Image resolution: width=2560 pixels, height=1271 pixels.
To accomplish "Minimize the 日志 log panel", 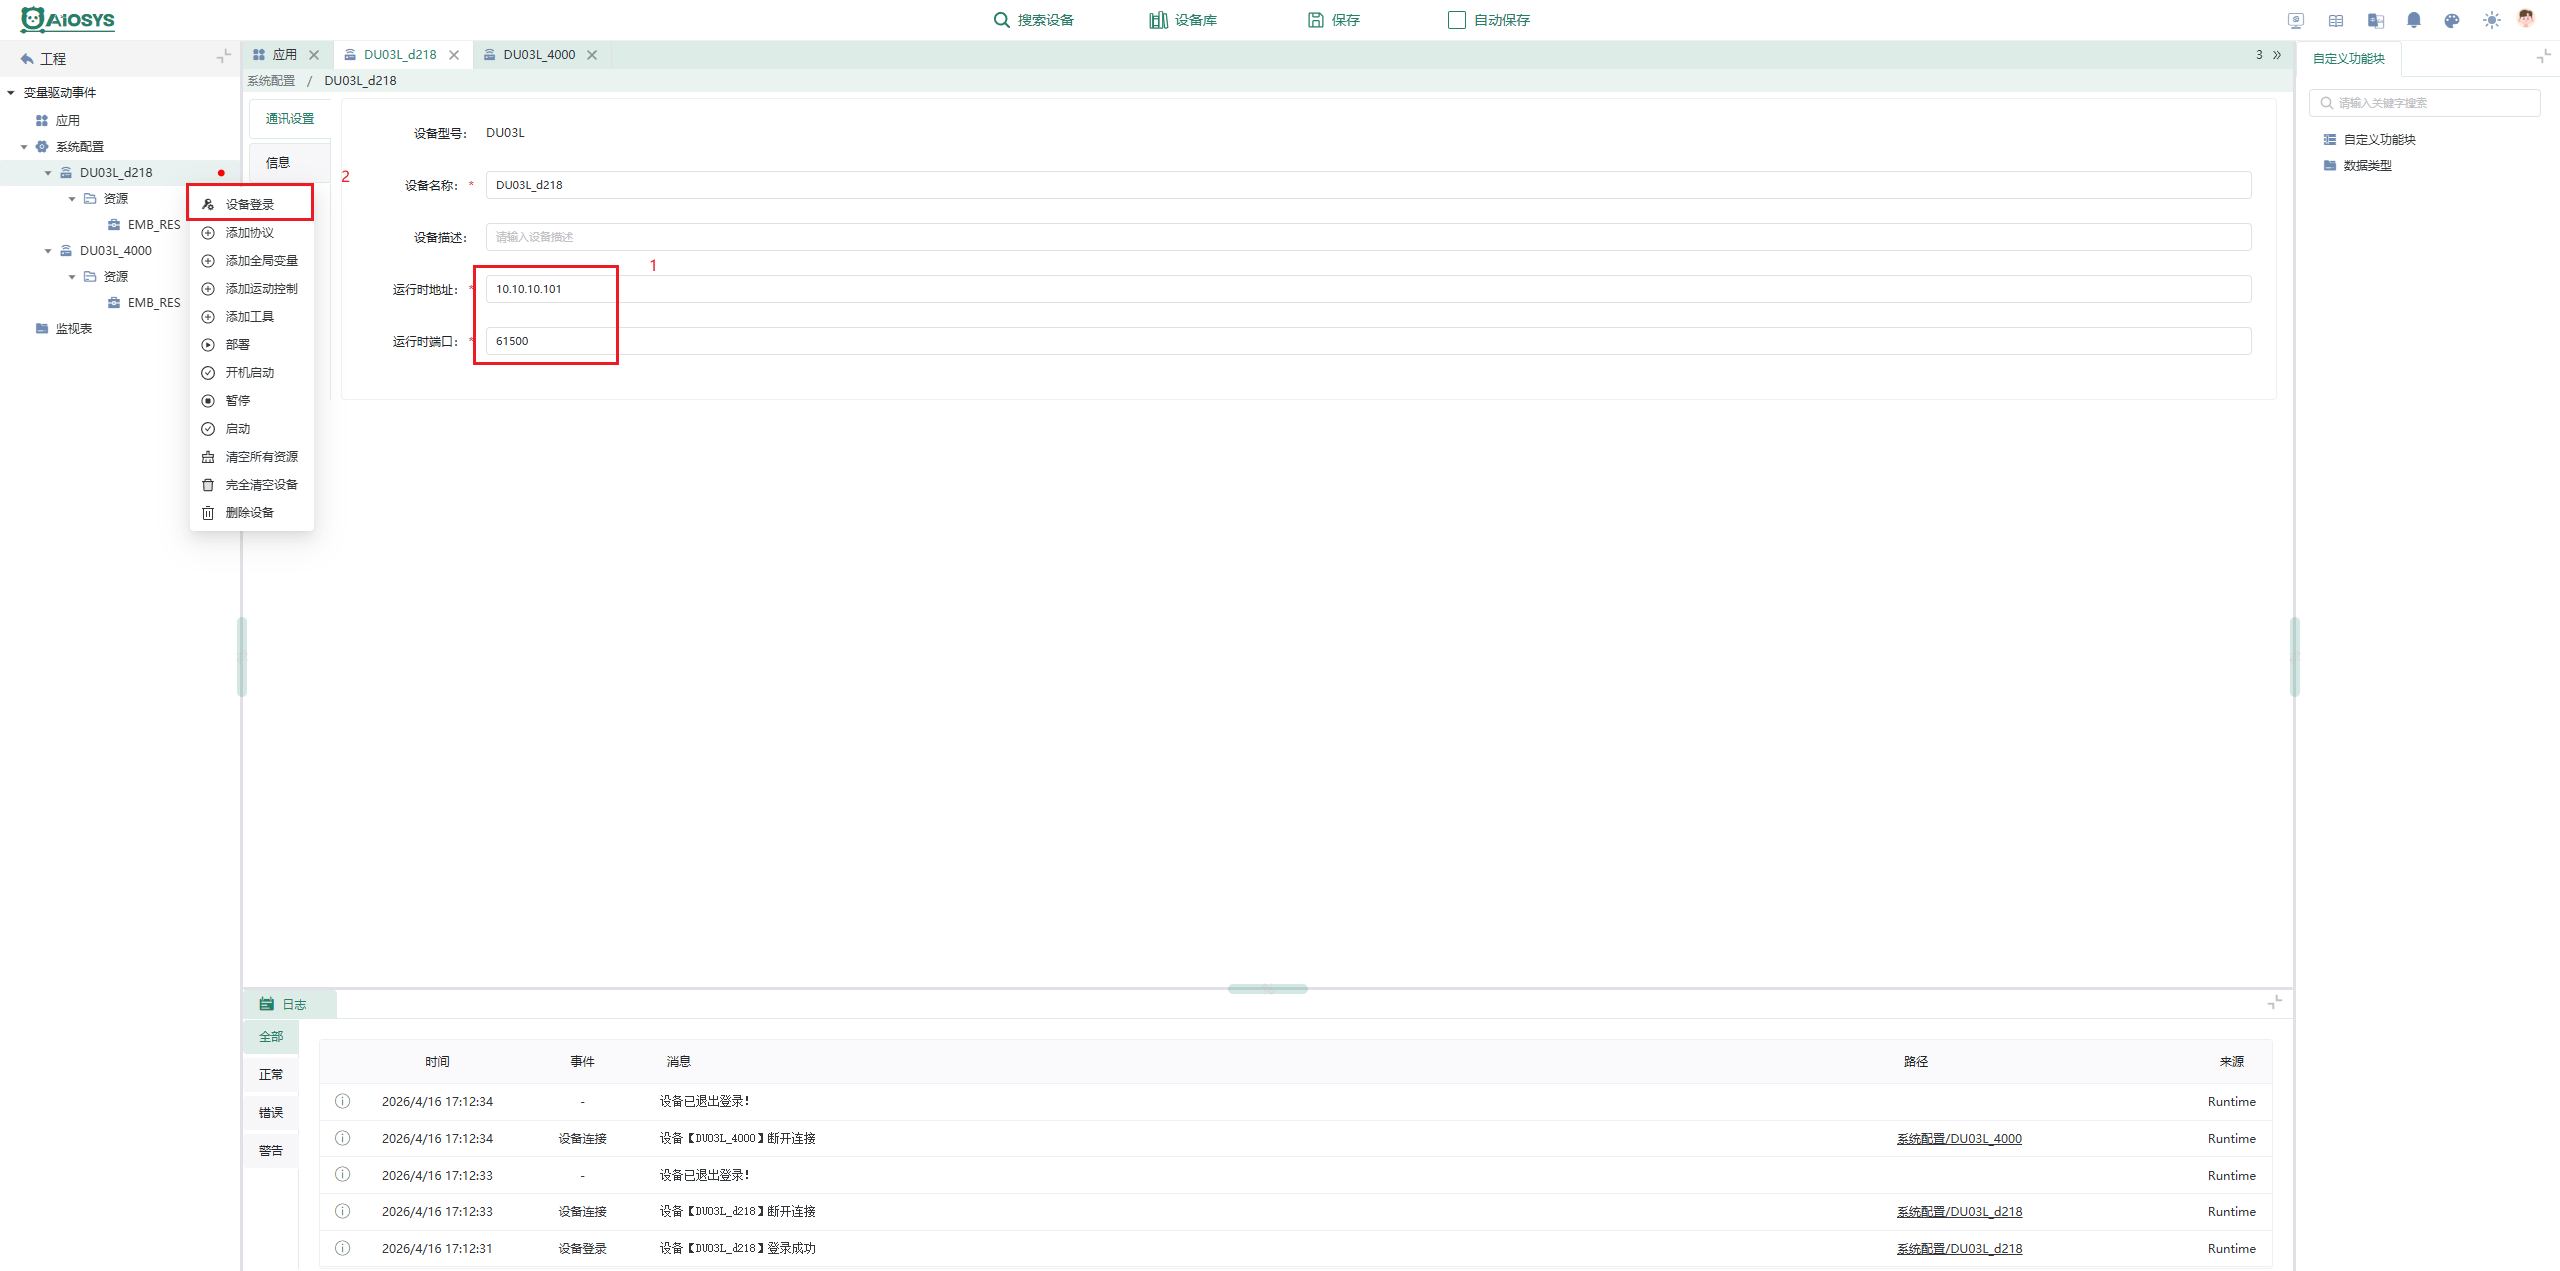I will click(x=2275, y=1002).
